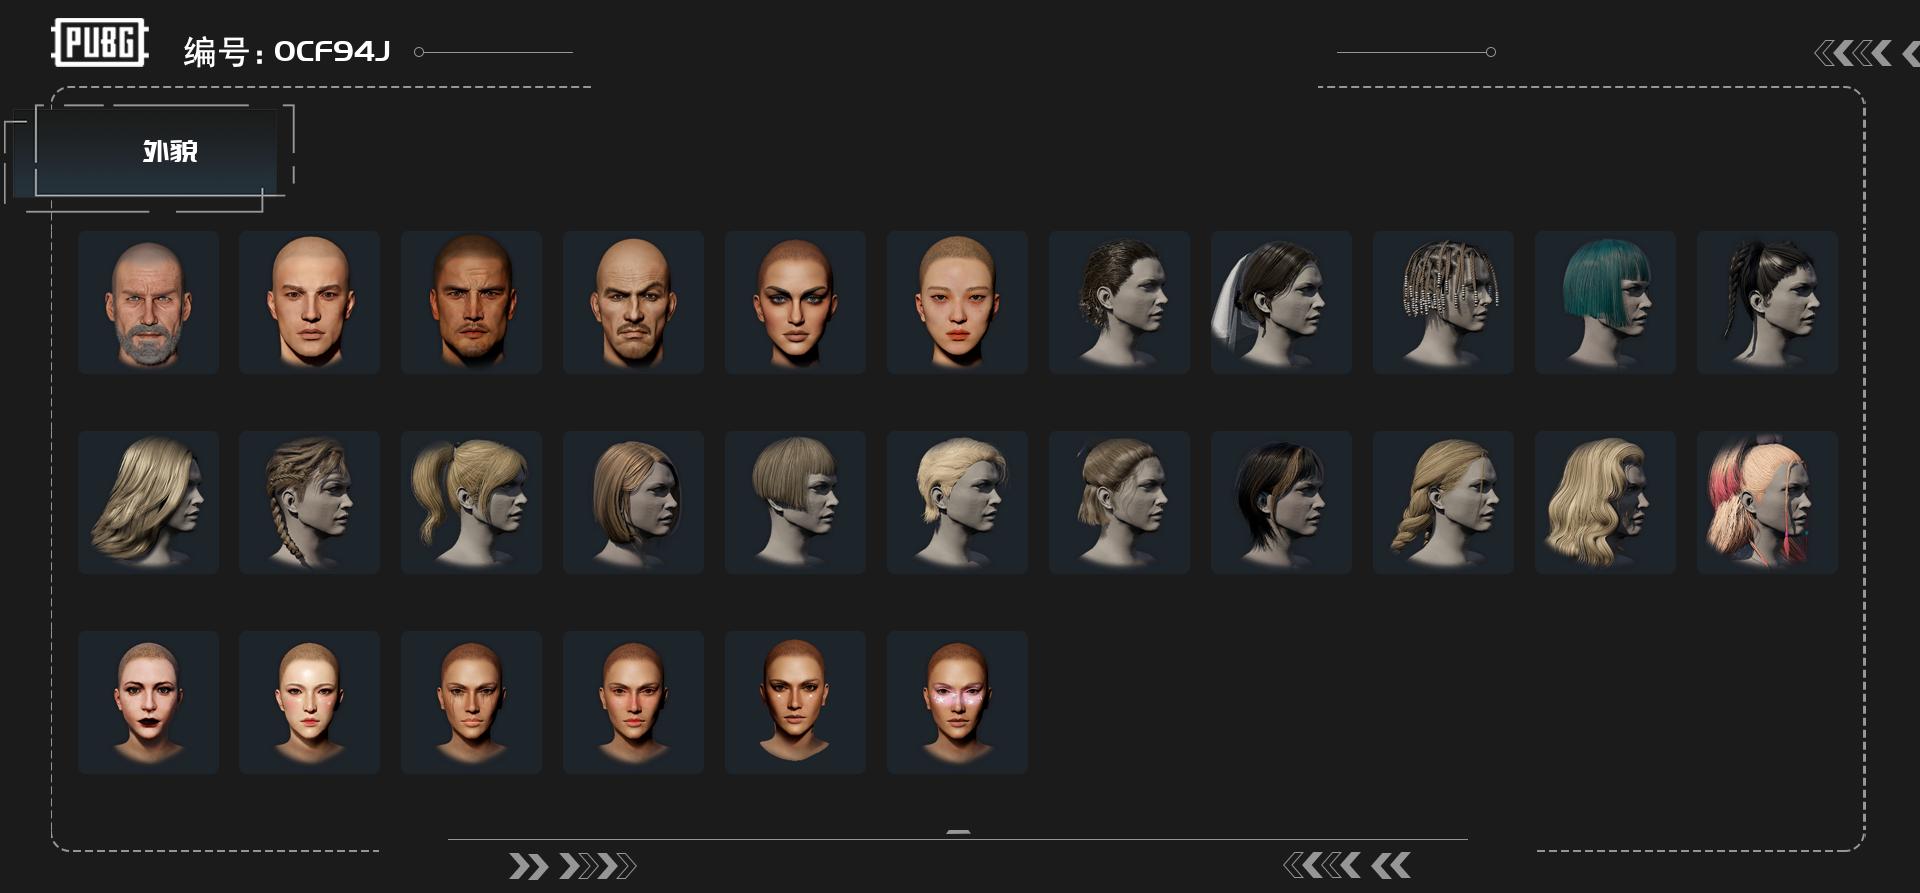Select the pink and orange pigtails hairstyle
The image size is (1920, 893).
1767,502
